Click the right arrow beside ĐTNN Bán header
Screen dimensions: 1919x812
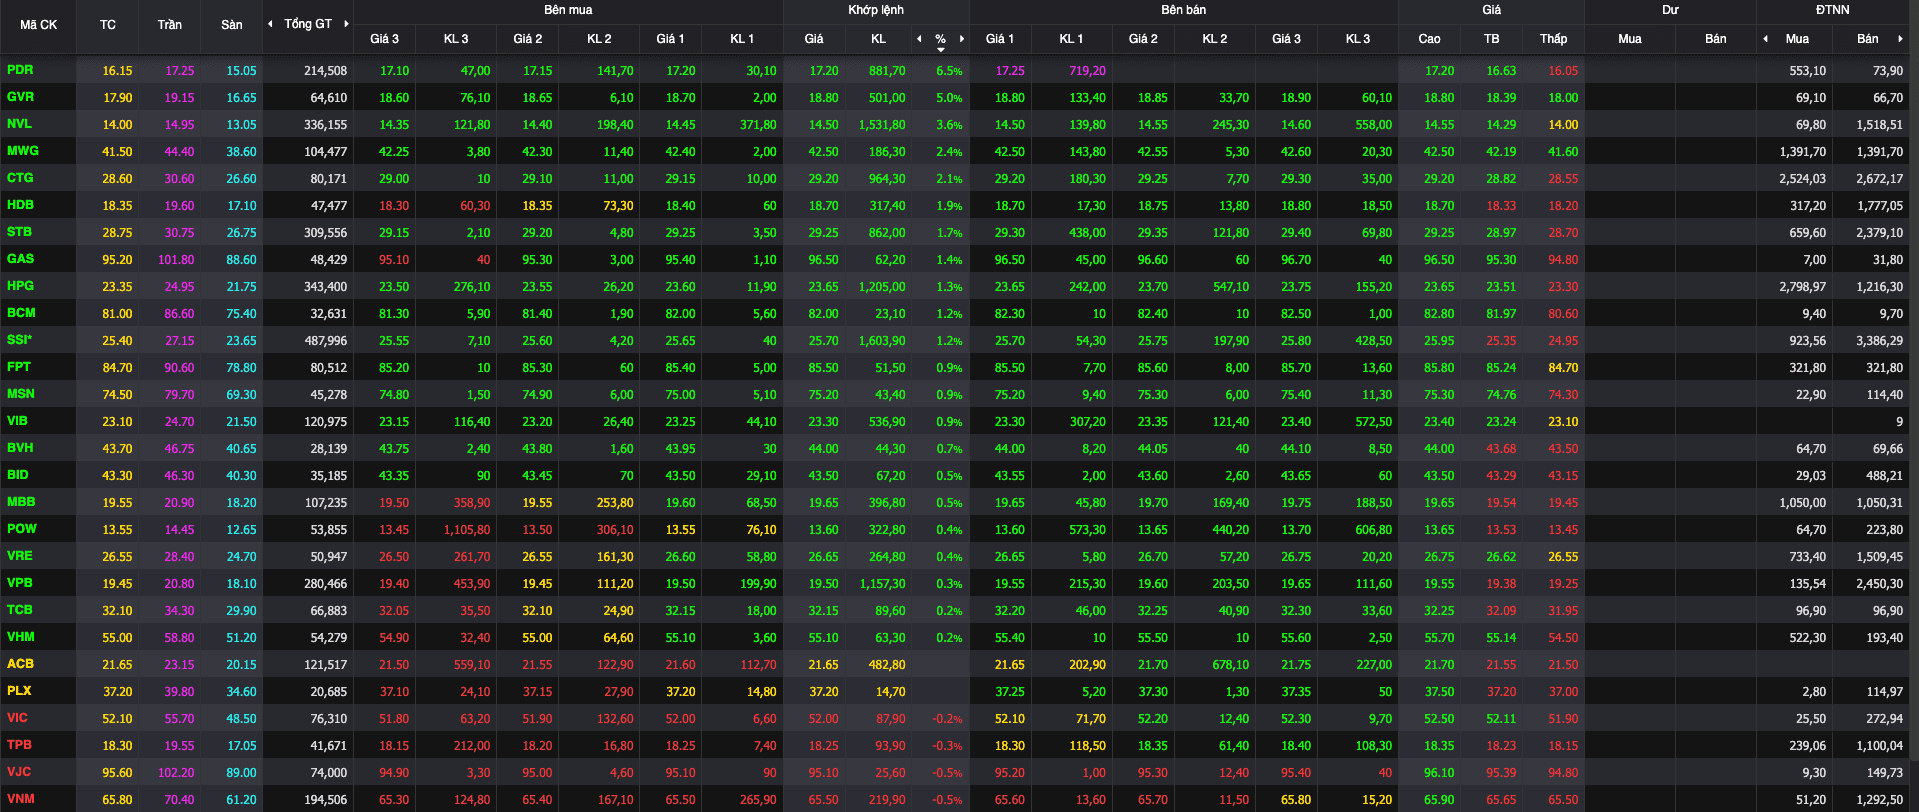tap(1899, 39)
